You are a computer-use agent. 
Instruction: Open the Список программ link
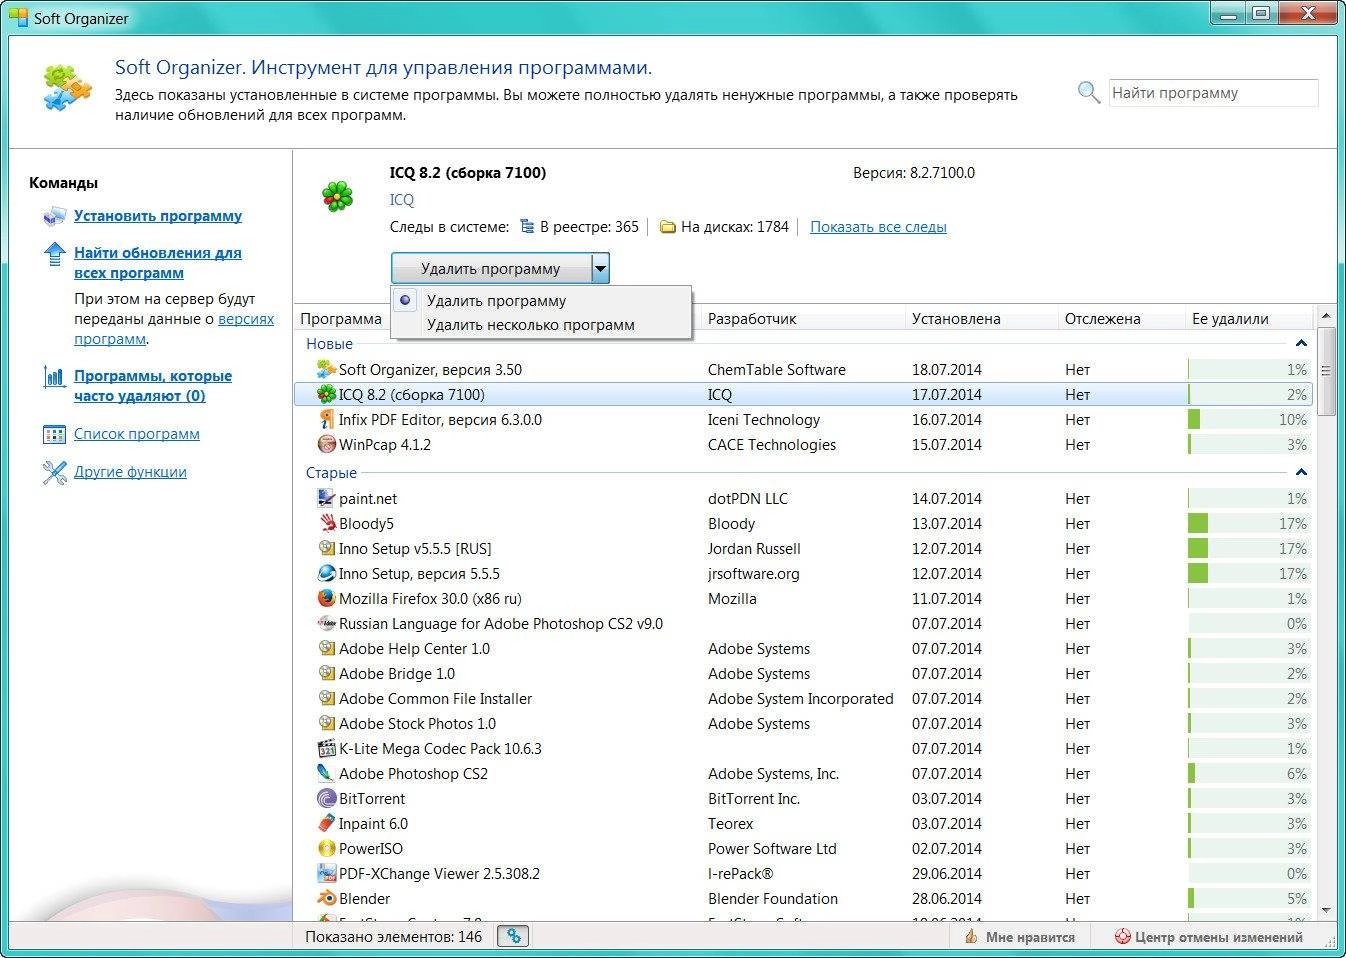coord(137,434)
